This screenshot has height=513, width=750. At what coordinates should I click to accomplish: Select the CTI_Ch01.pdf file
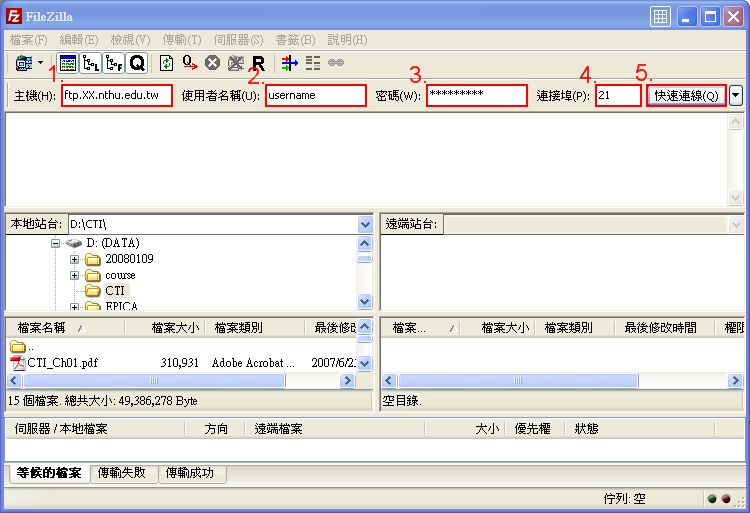click(62, 363)
